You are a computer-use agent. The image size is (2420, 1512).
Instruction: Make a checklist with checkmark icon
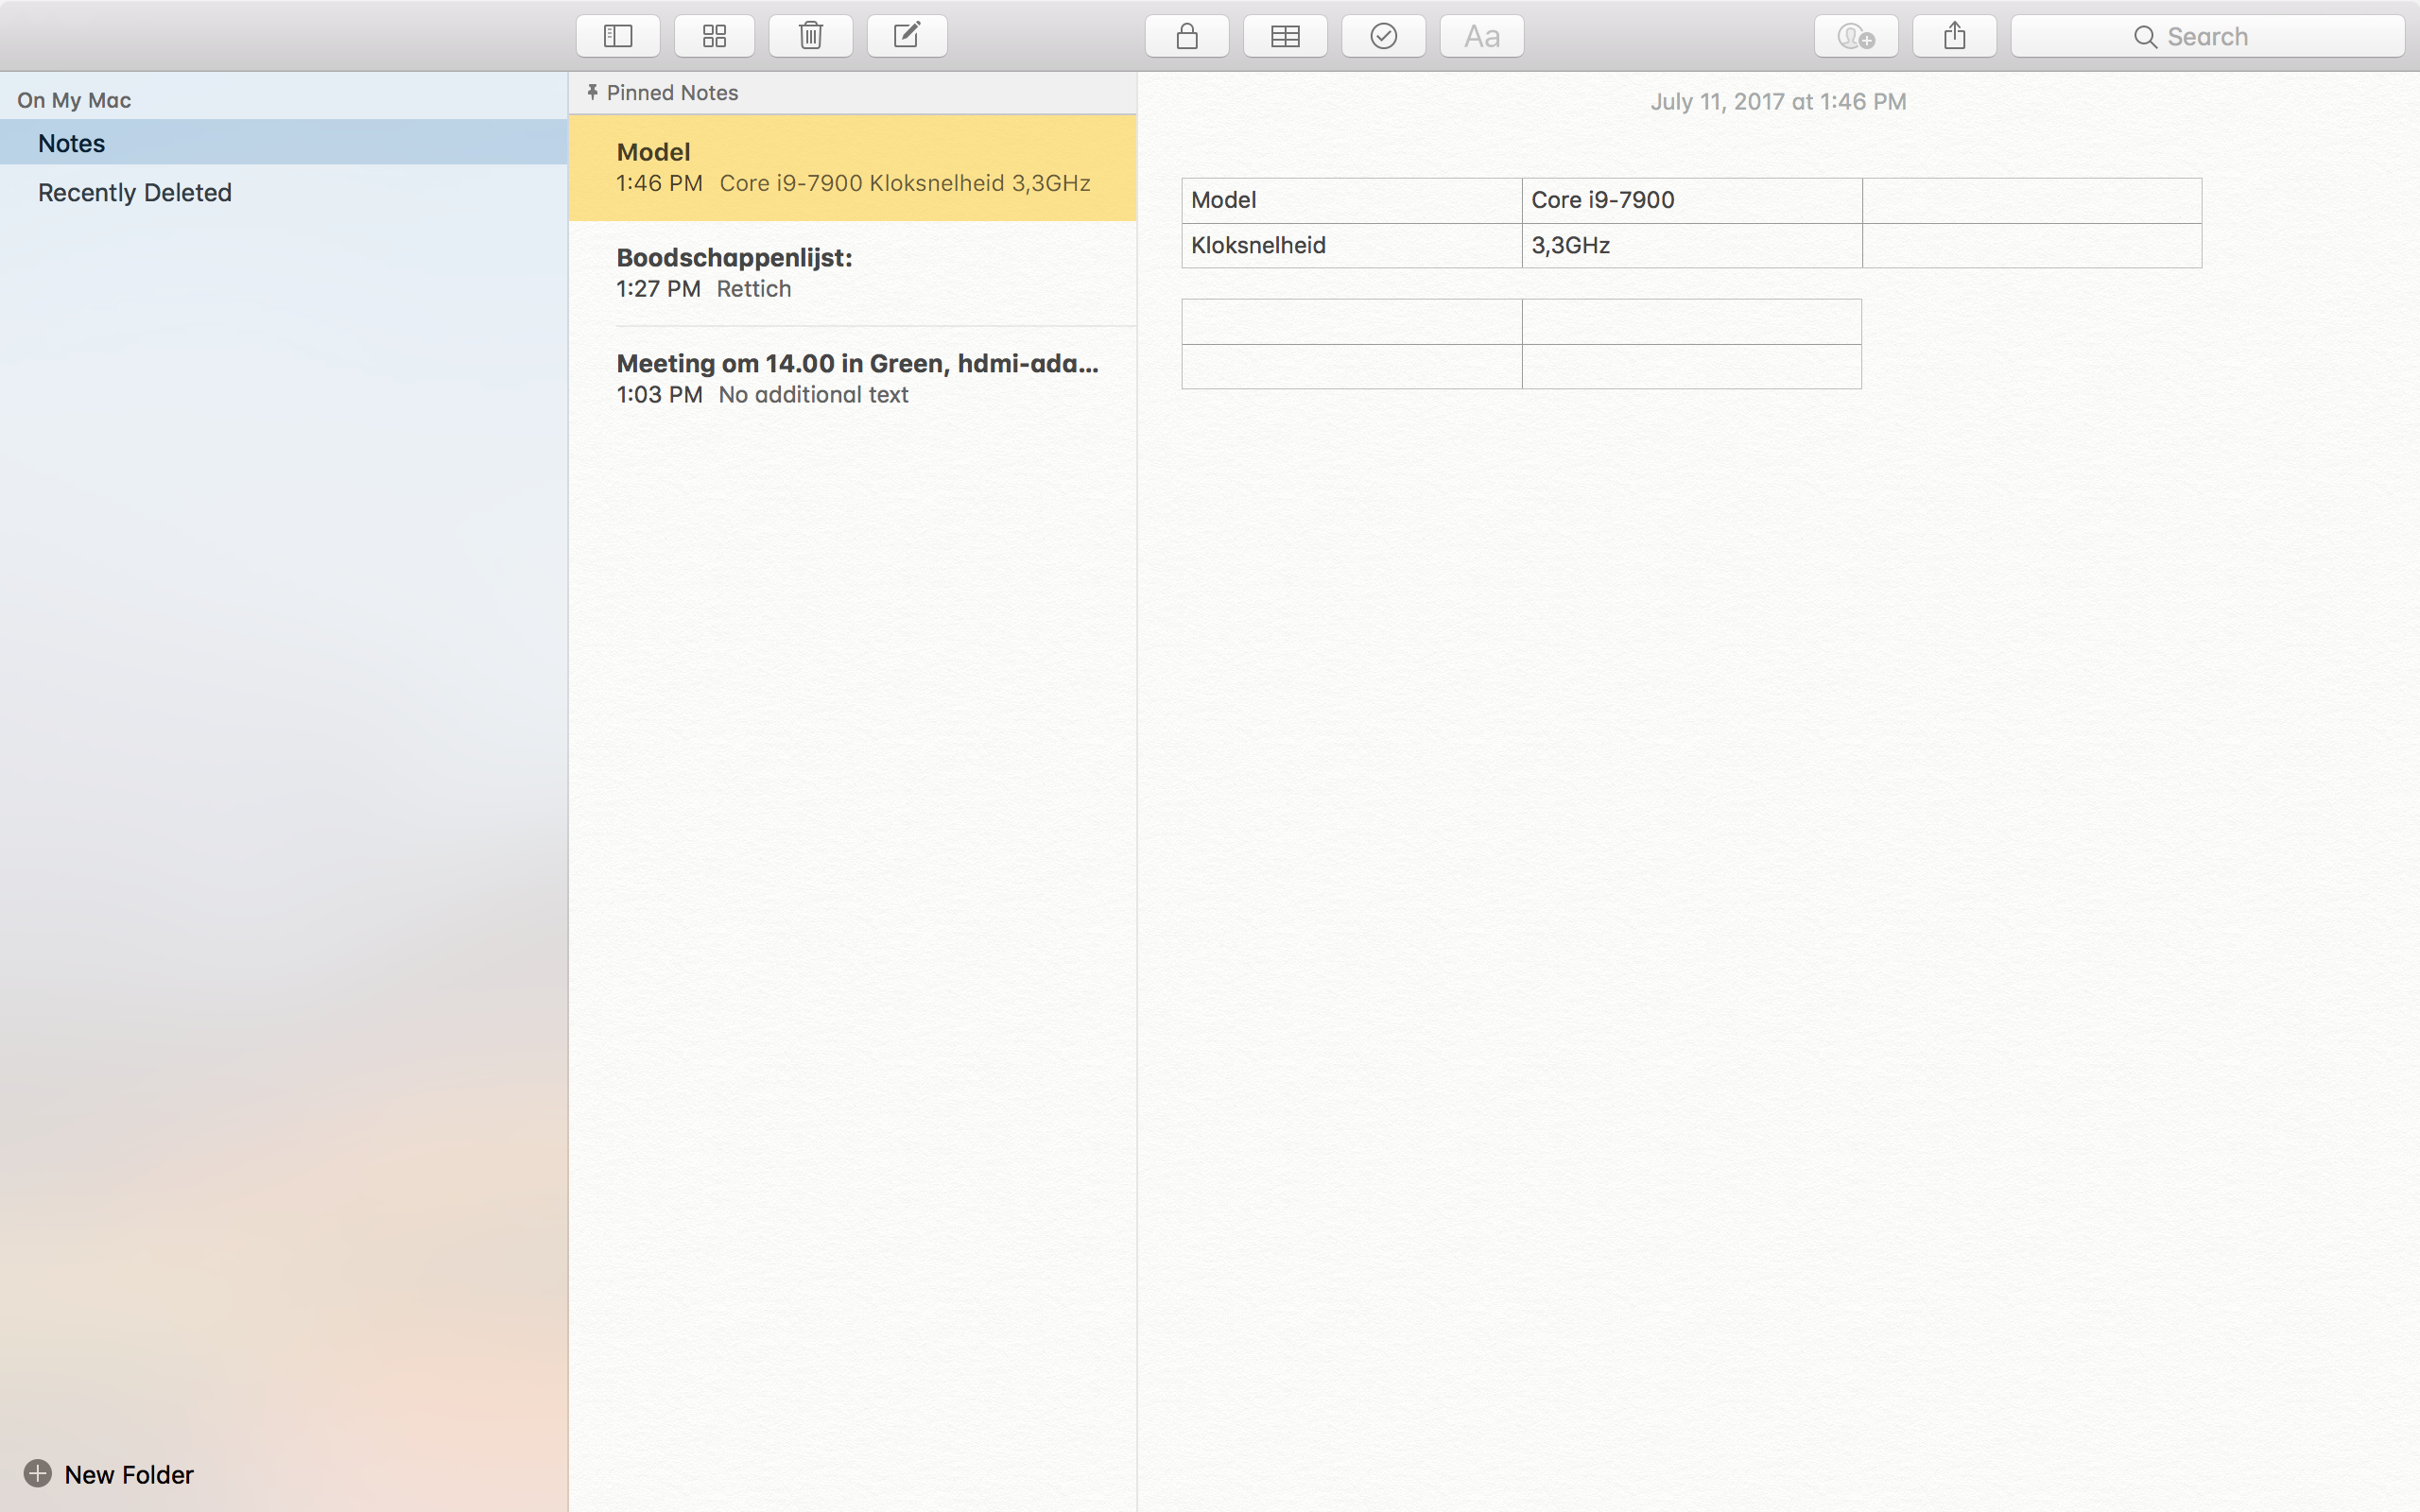pyautogui.click(x=1383, y=36)
